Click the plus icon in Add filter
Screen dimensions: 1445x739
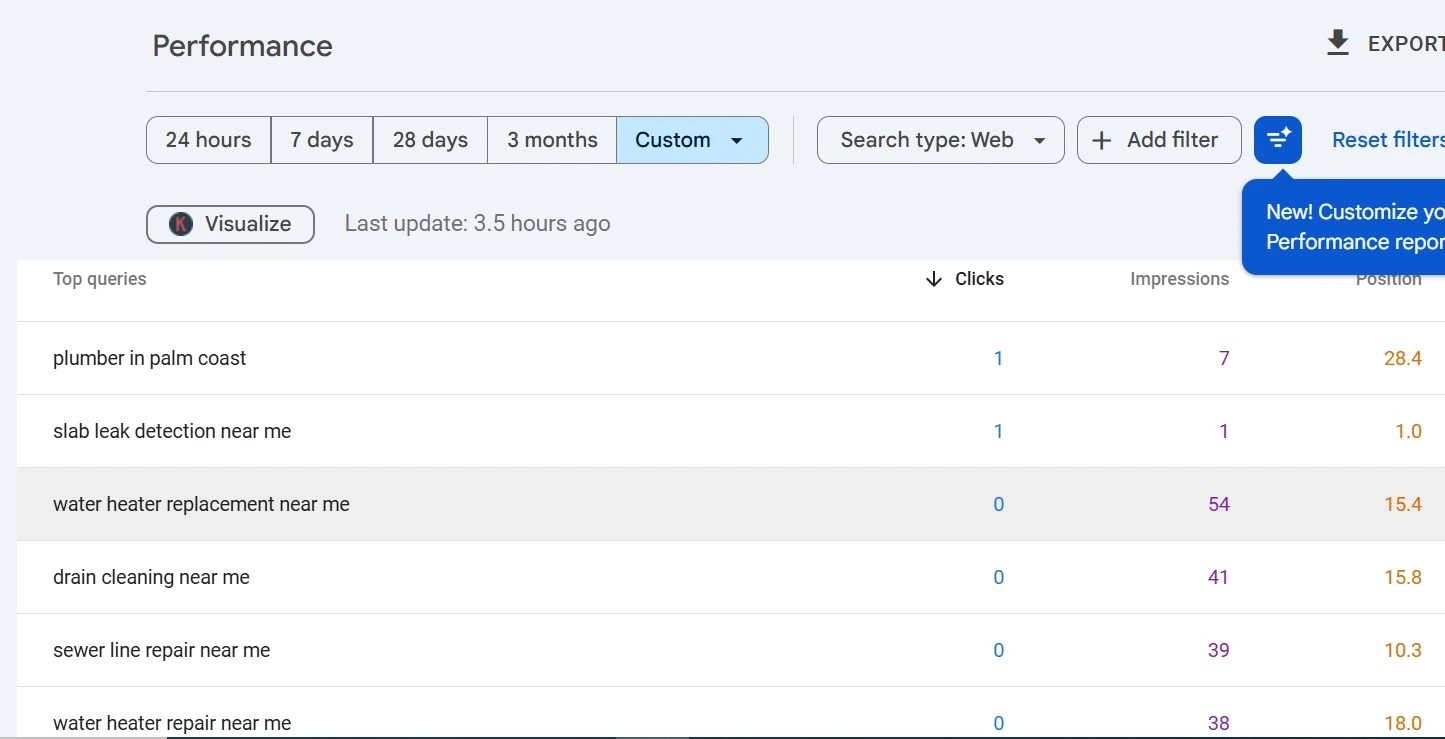pyautogui.click(x=1101, y=140)
